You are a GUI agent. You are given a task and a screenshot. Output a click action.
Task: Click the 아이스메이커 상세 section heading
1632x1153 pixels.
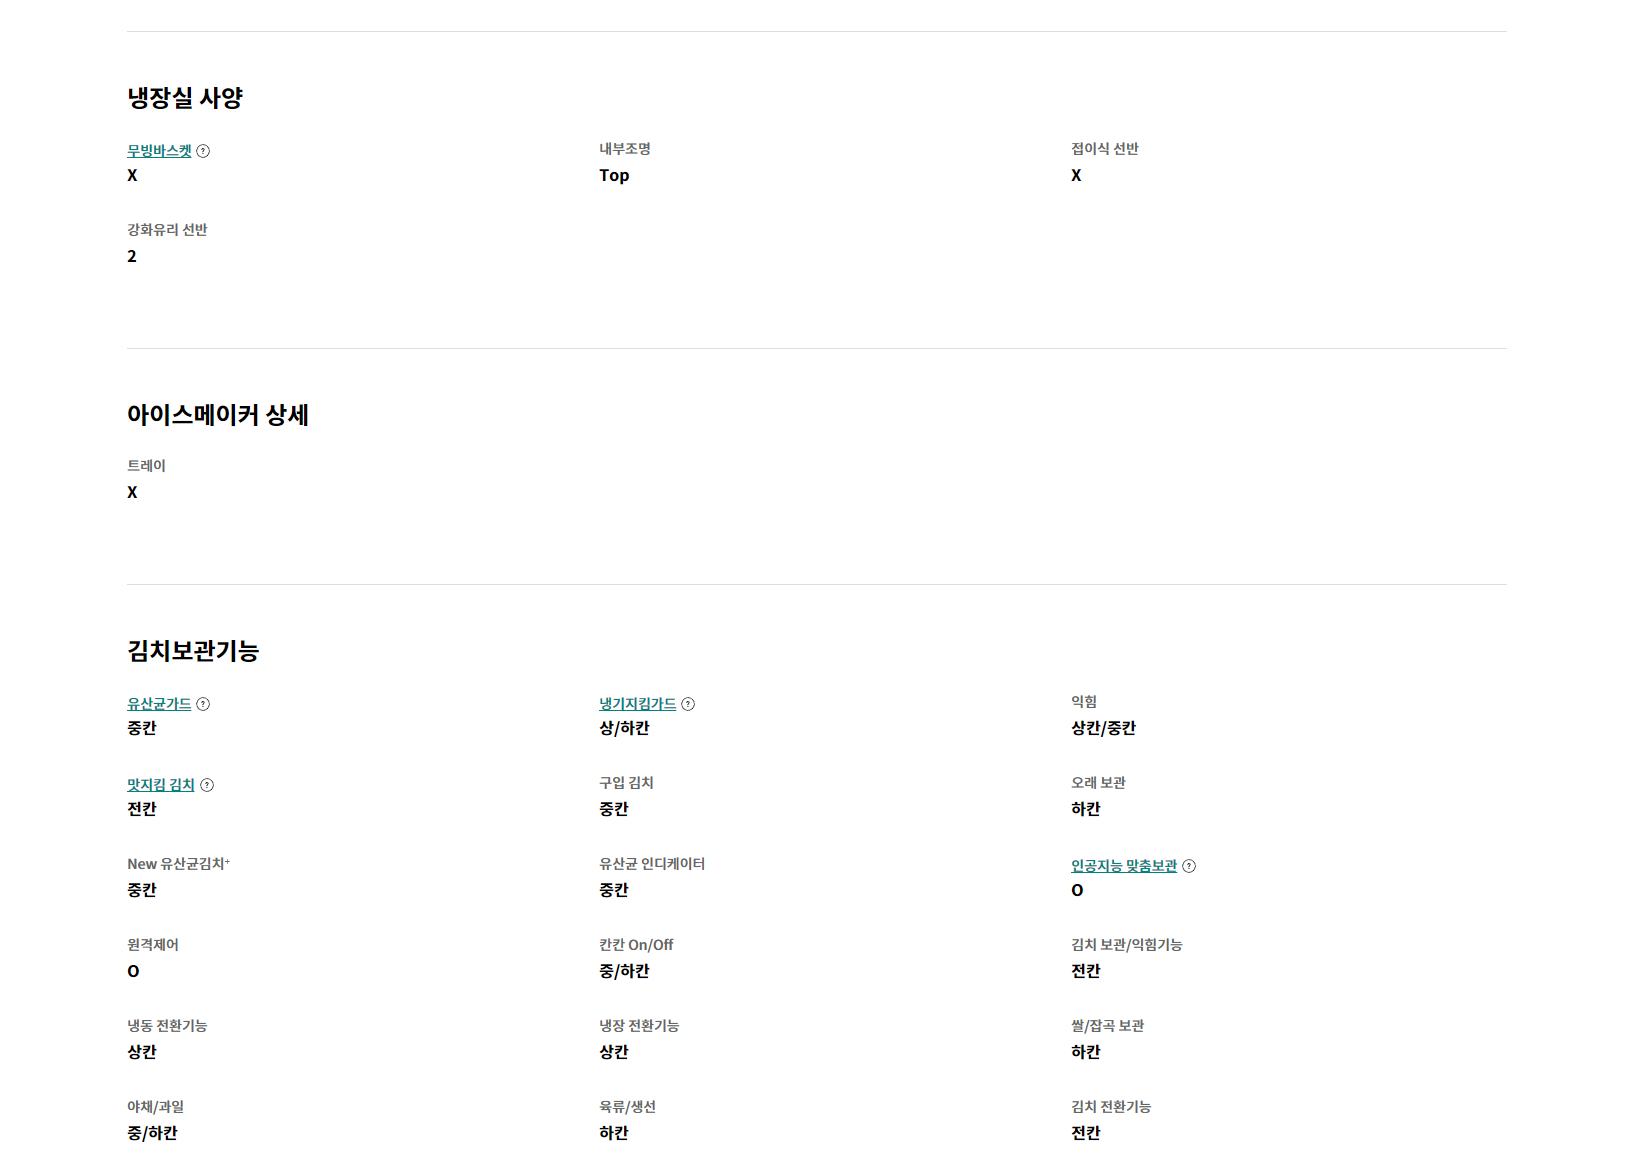pyautogui.click(x=218, y=415)
